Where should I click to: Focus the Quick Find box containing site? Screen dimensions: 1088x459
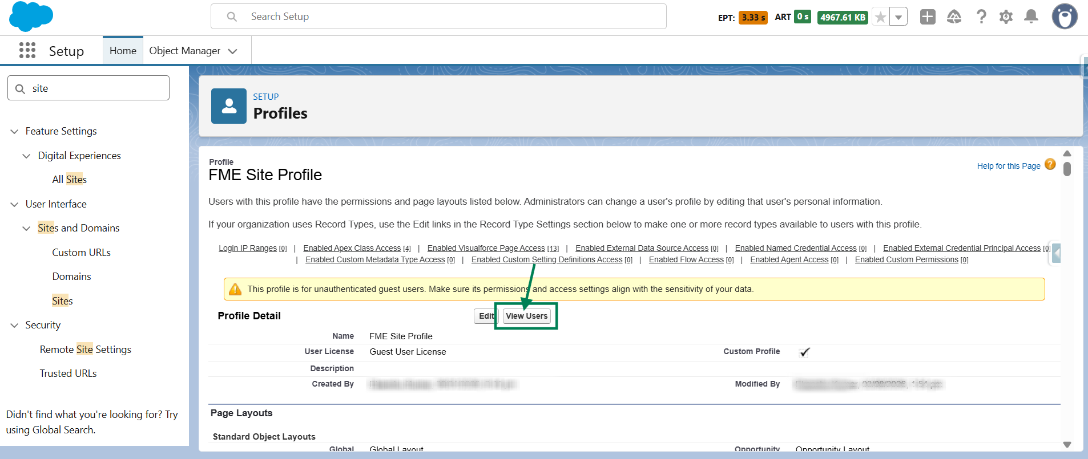[88, 89]
